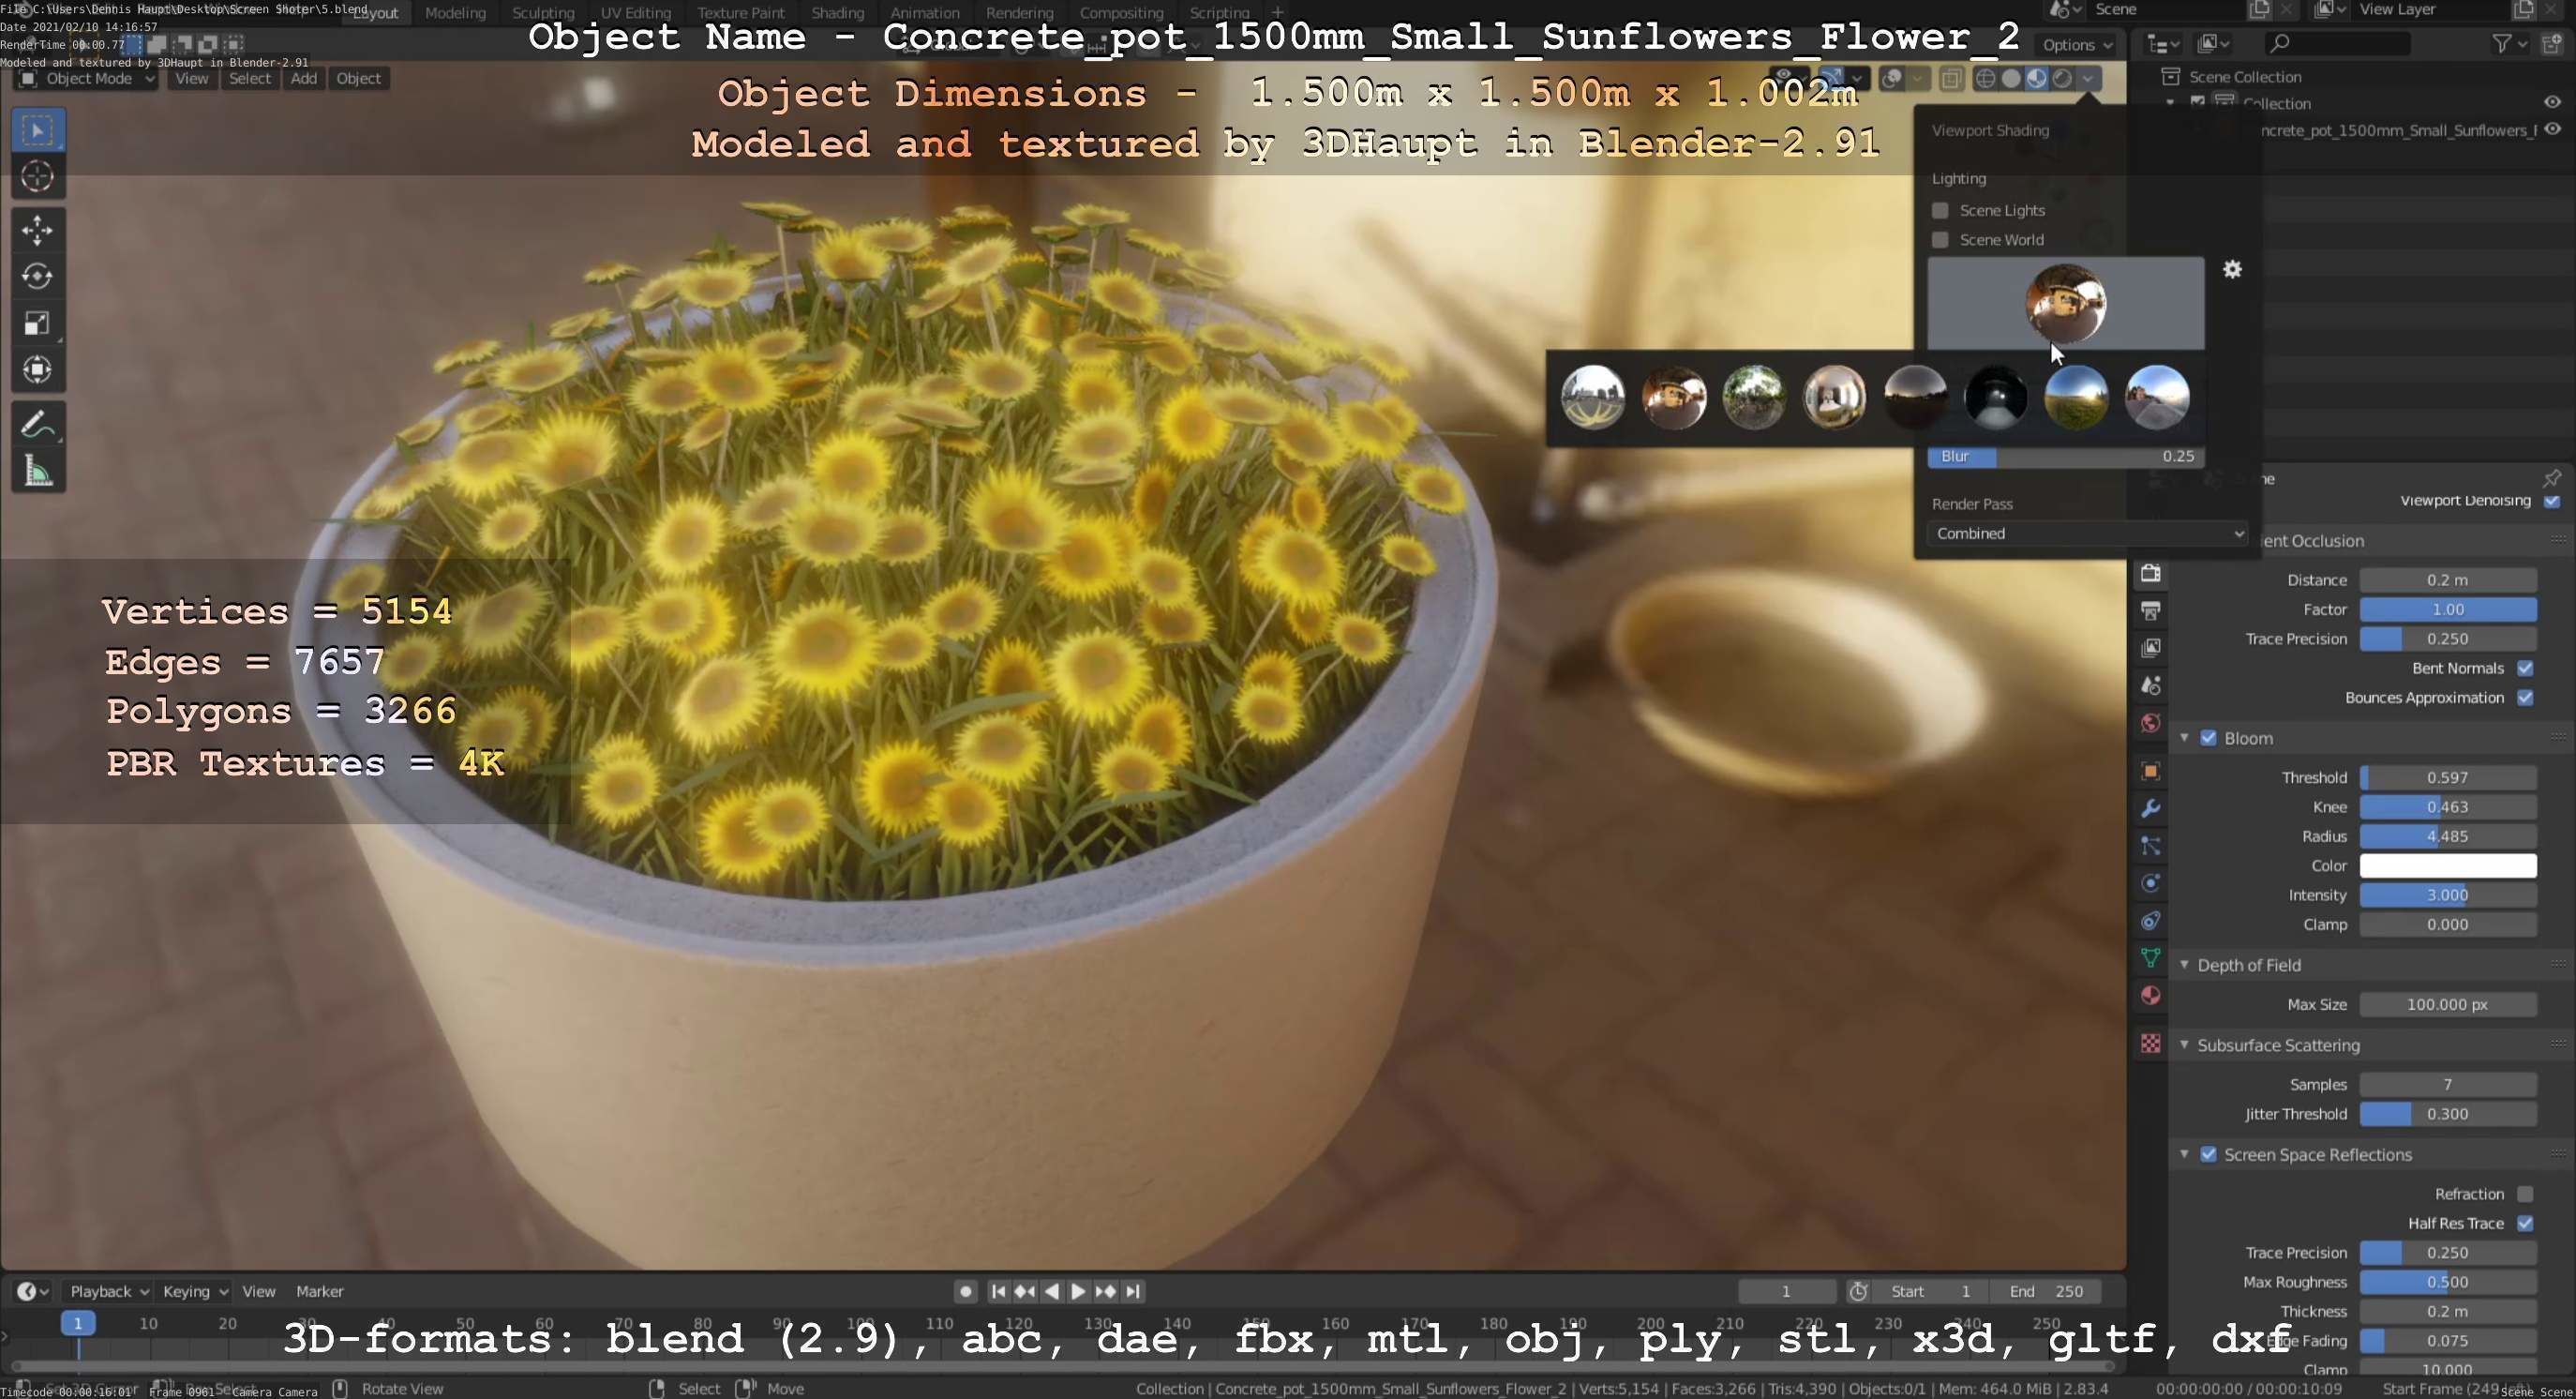
Task: Open the viewport Object menu
Action: click(x=358, y=79)
